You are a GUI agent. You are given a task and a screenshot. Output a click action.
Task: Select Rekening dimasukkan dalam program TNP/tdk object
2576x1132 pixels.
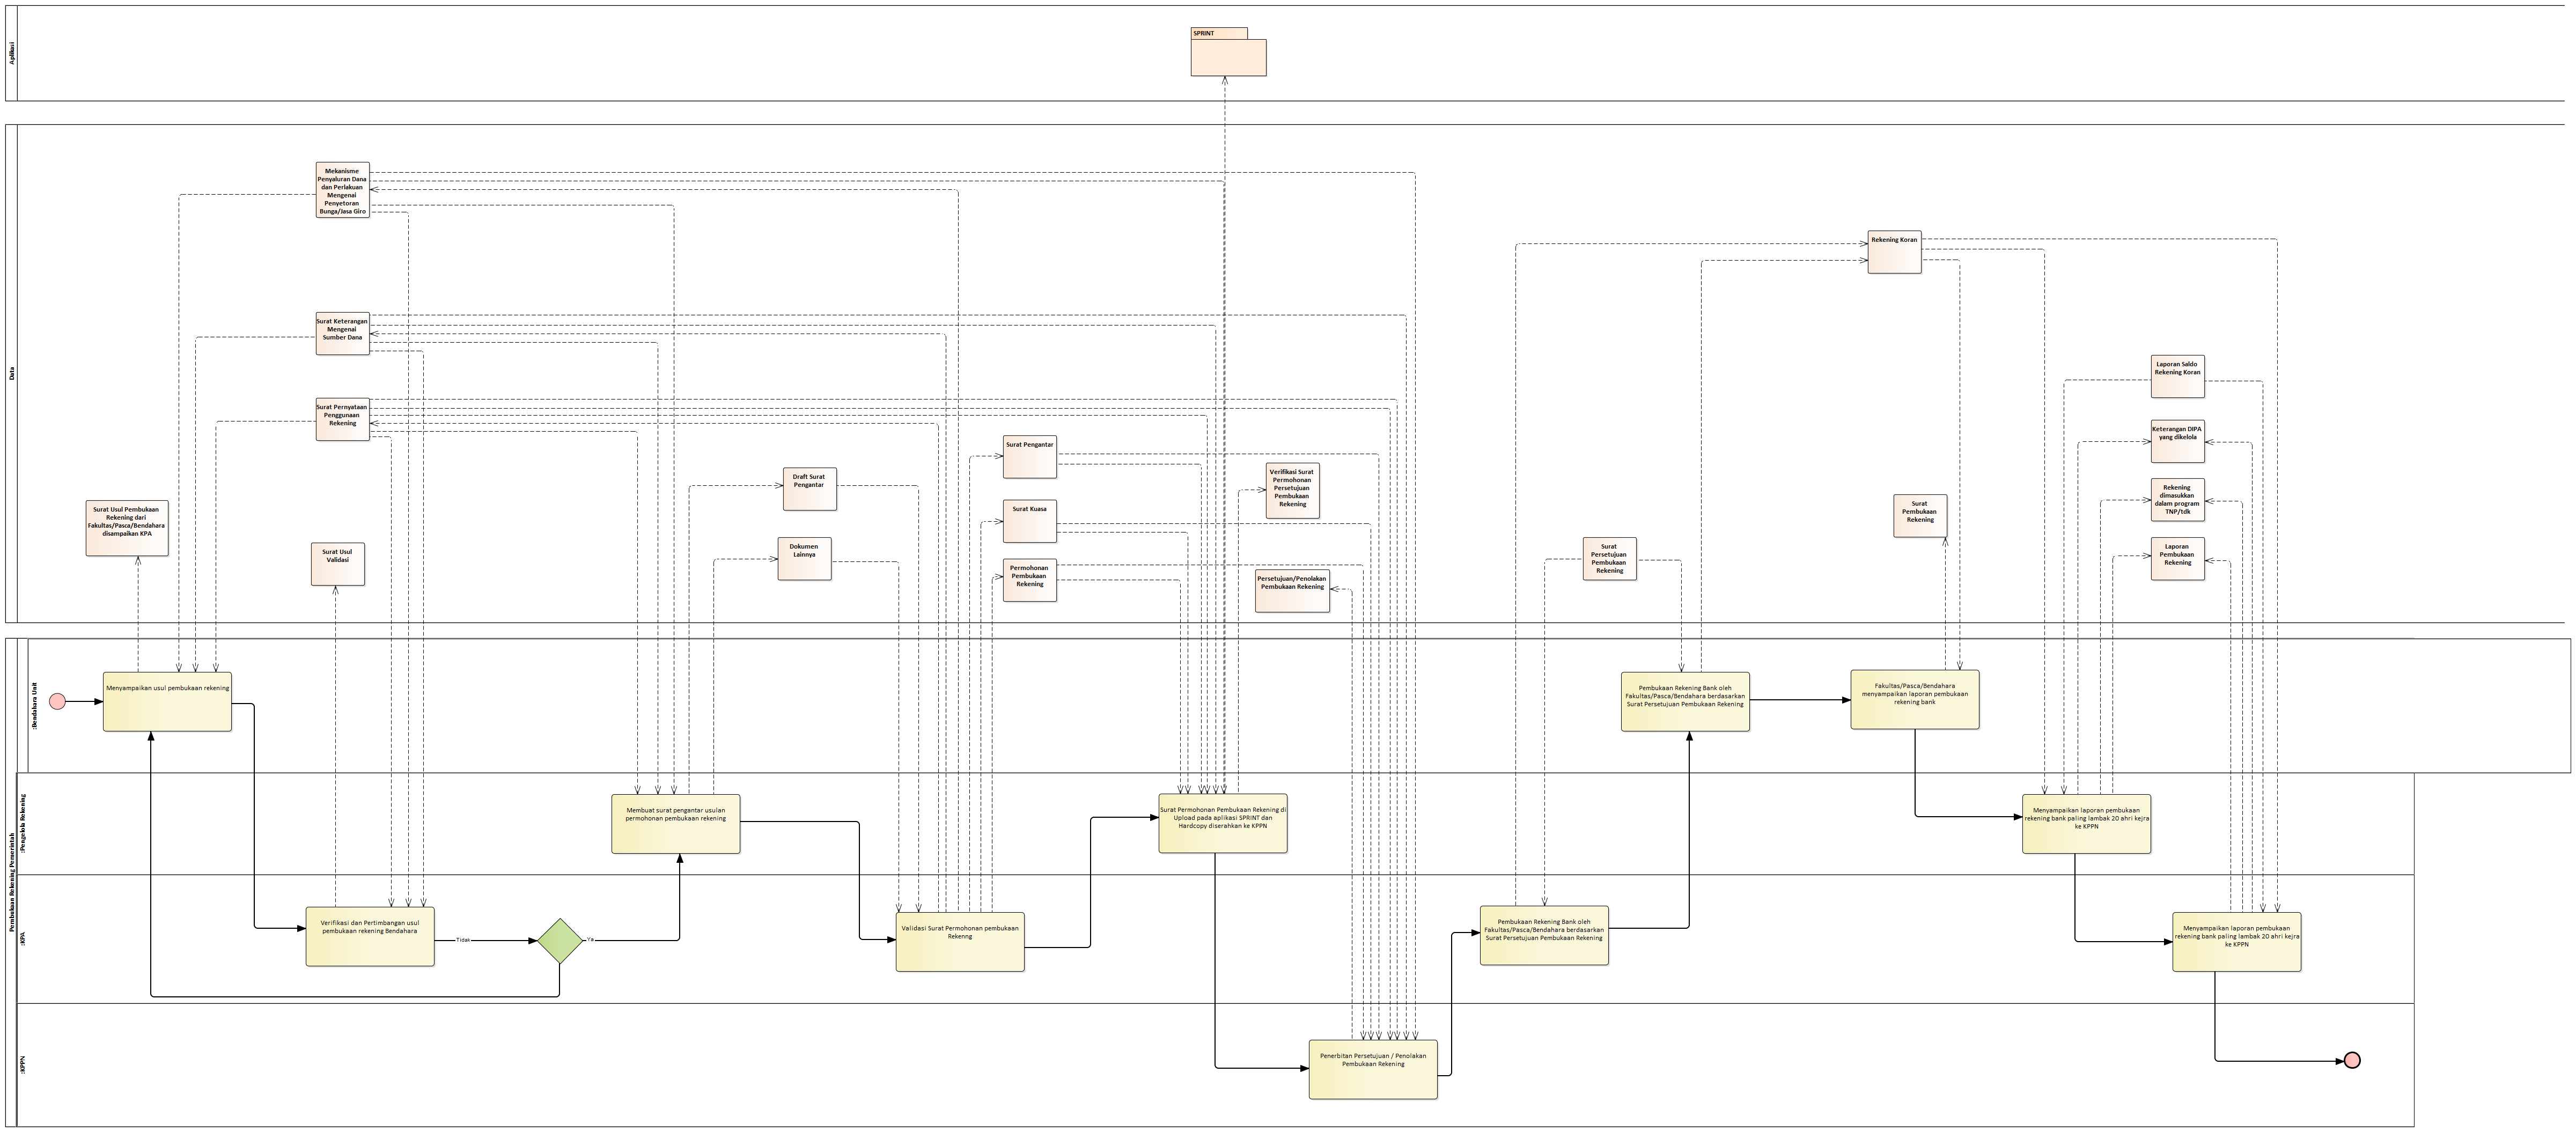click(x=2177, y=500)
